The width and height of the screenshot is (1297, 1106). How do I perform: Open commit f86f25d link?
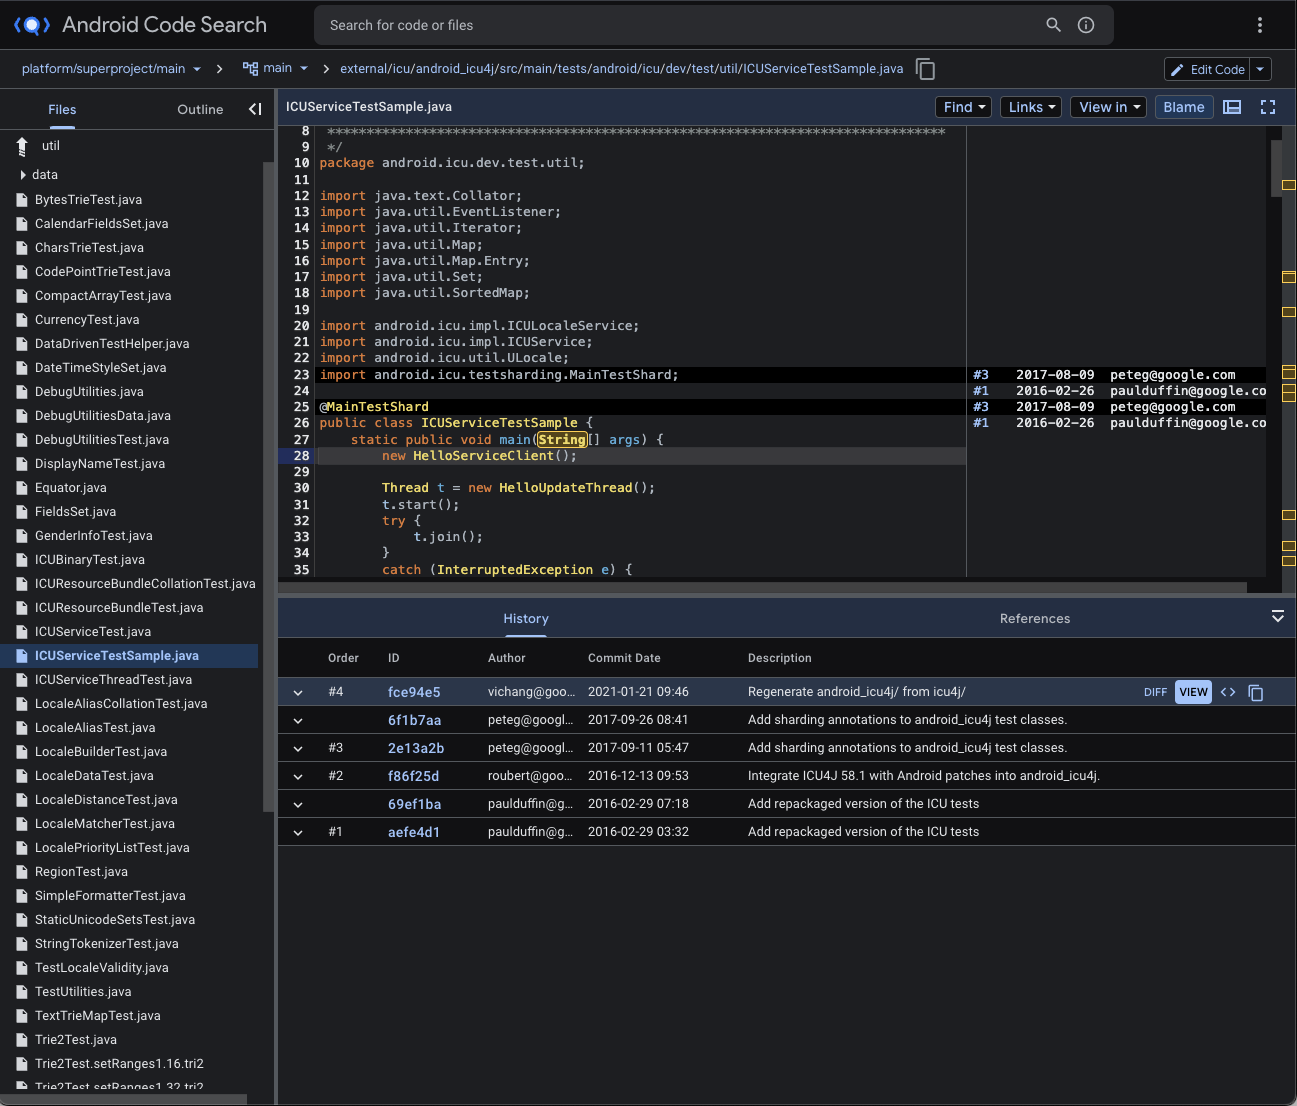[x=413, y=776]
